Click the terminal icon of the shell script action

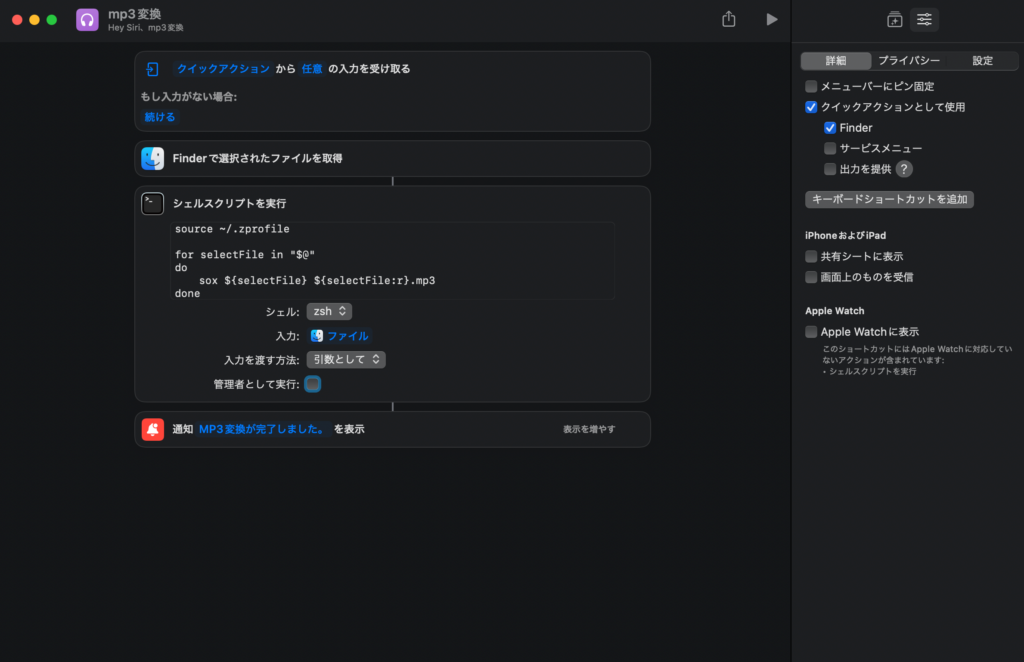click(x=153, y=203)
